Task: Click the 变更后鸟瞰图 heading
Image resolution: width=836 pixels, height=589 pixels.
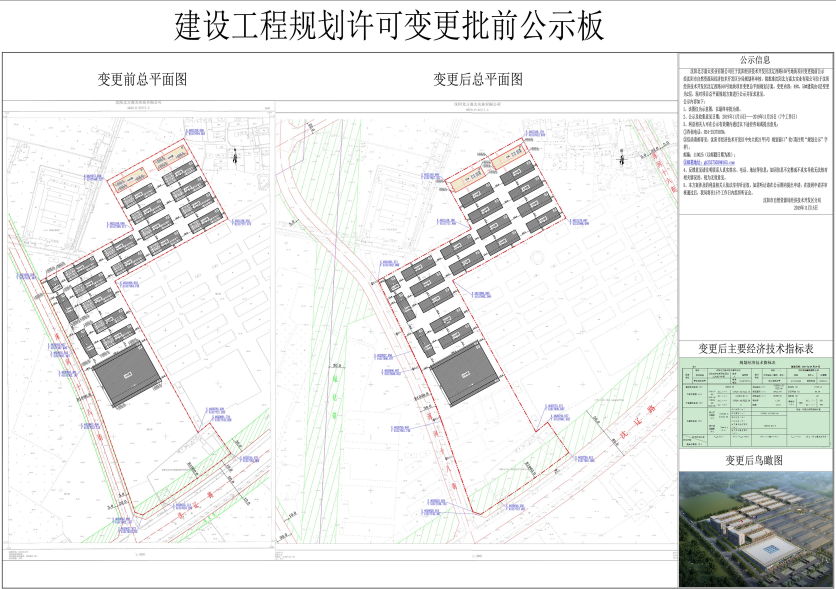Action: pos(755,461)
